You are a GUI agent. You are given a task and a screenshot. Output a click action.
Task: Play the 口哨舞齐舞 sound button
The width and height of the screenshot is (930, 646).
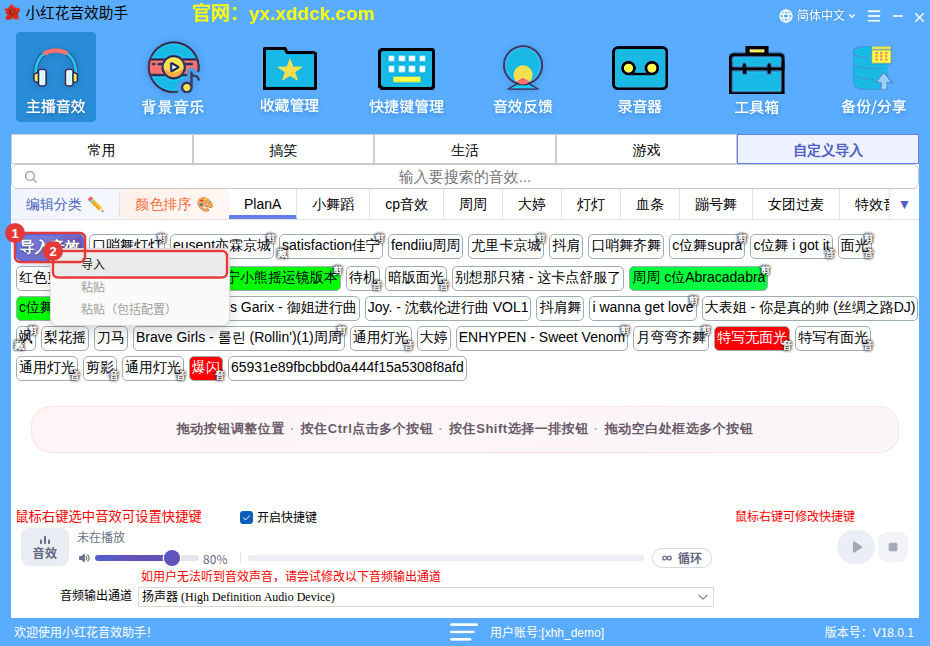coord(626,246)
